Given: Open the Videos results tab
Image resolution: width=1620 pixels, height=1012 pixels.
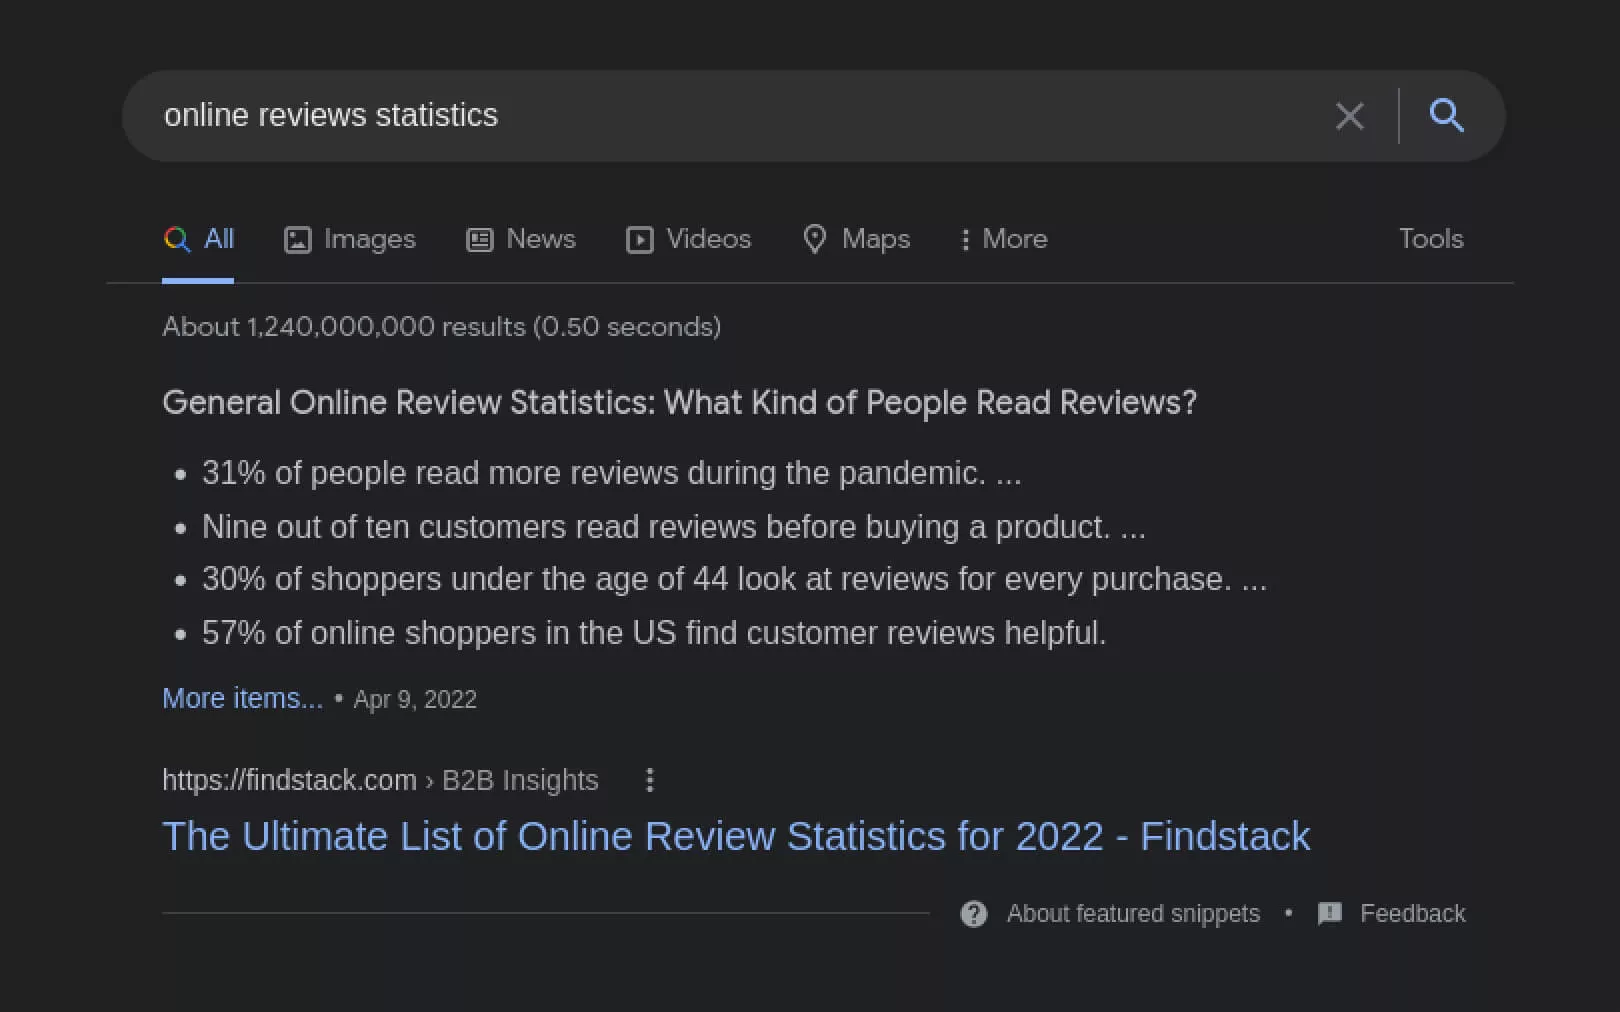Looking at the screenshot, I should pos(688,239).
